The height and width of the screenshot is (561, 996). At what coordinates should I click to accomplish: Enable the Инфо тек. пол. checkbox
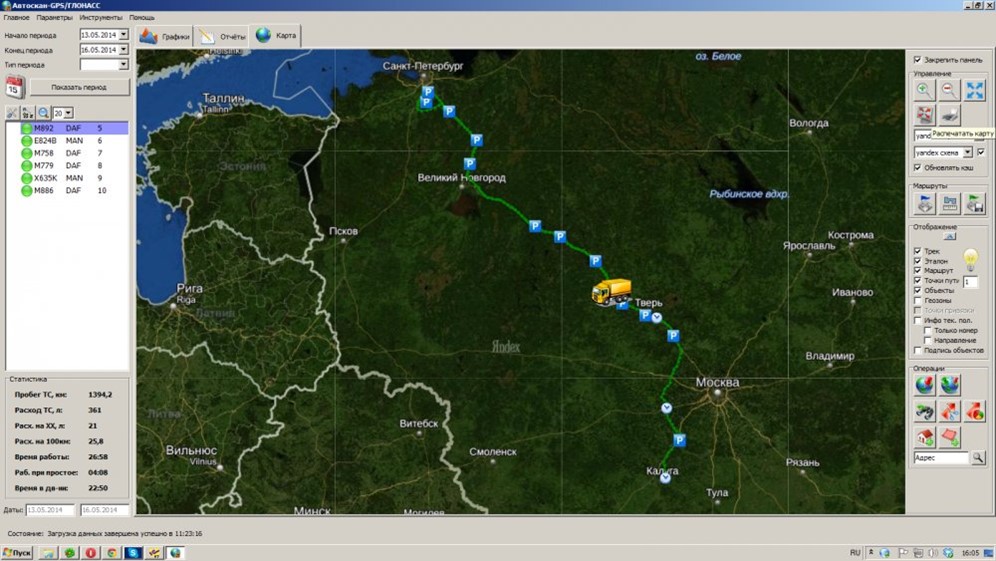(917, 320)
